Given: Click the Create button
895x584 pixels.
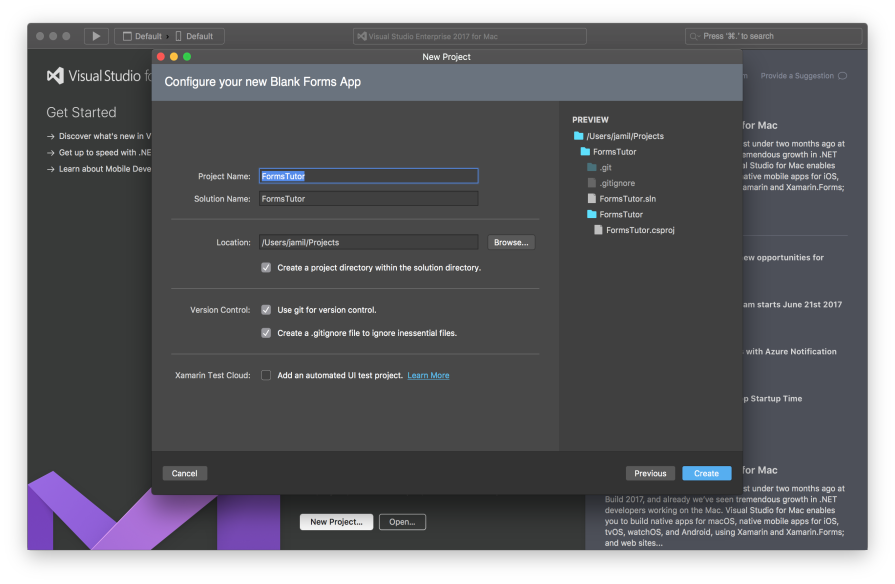Looking at the screenshot, I should point(706,472).
